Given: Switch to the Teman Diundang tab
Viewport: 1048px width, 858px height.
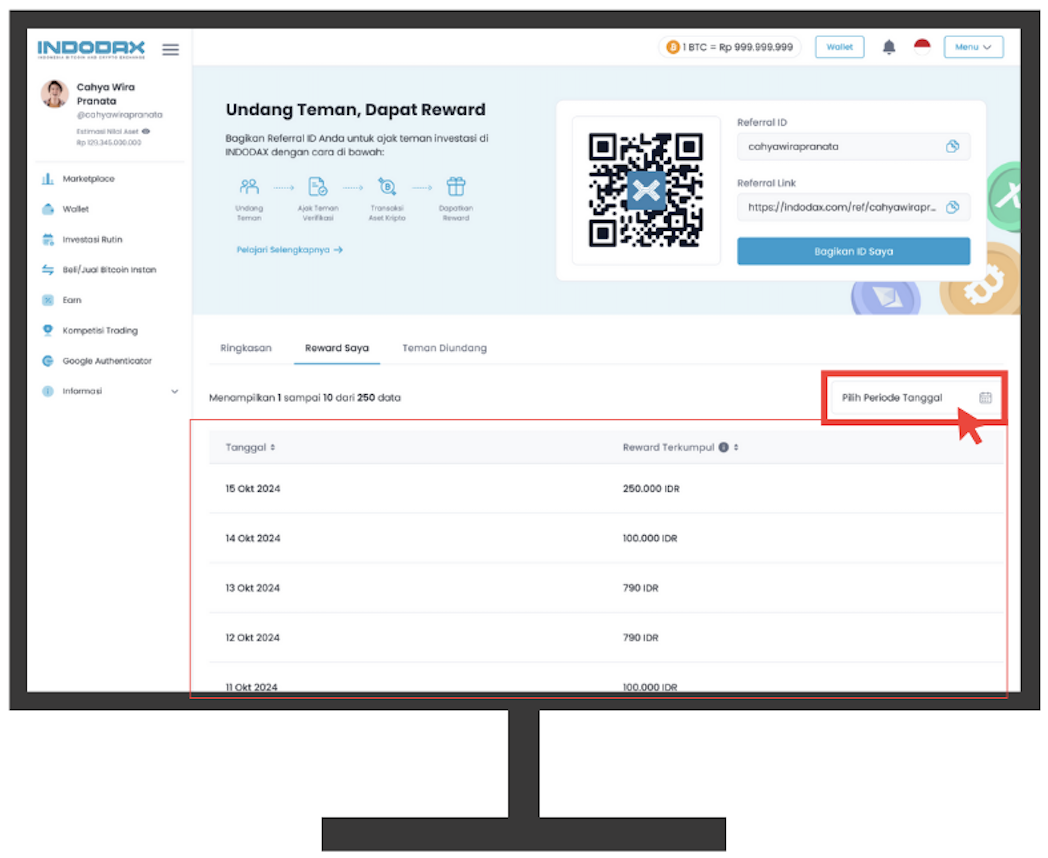Looking at the screenshot, I should tap(444, 348).
